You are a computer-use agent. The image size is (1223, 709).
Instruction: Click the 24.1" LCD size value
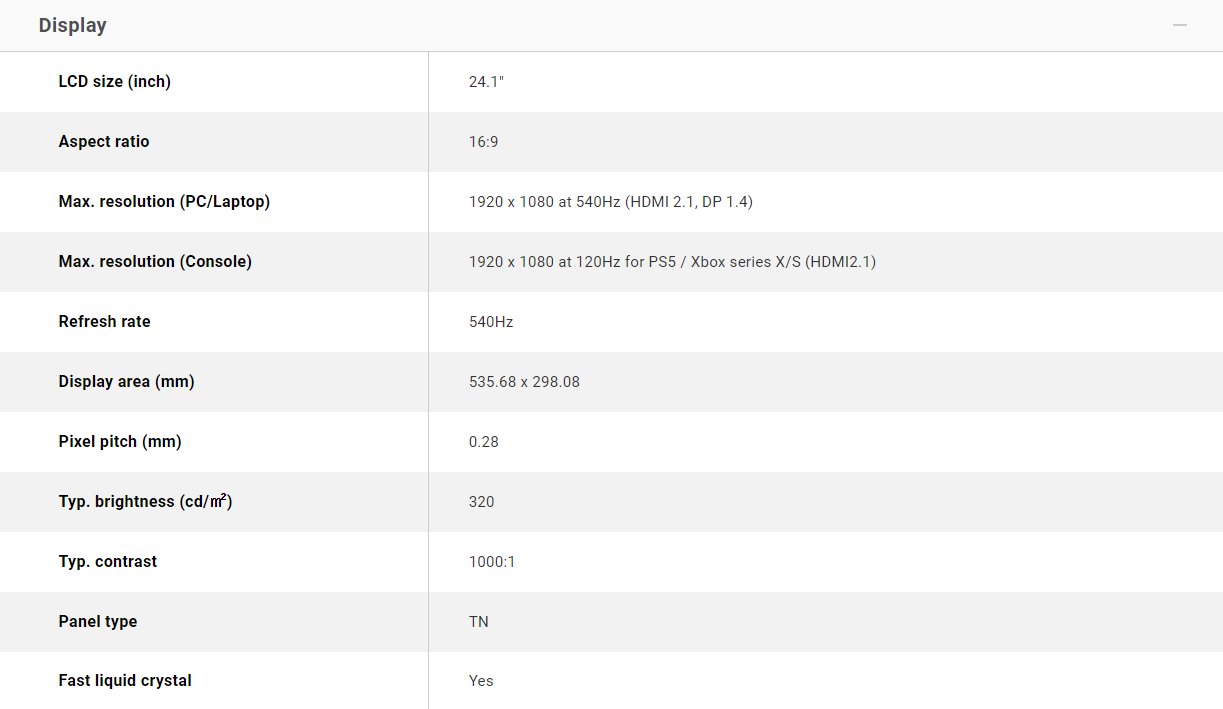coord(486,81)
